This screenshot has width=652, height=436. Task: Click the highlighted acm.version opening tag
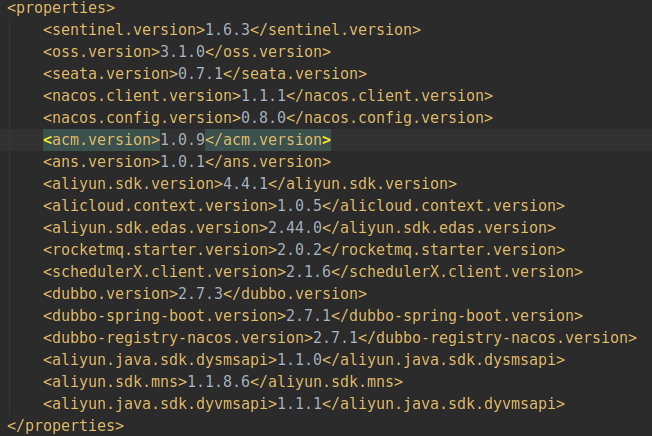tap(101, 139)
